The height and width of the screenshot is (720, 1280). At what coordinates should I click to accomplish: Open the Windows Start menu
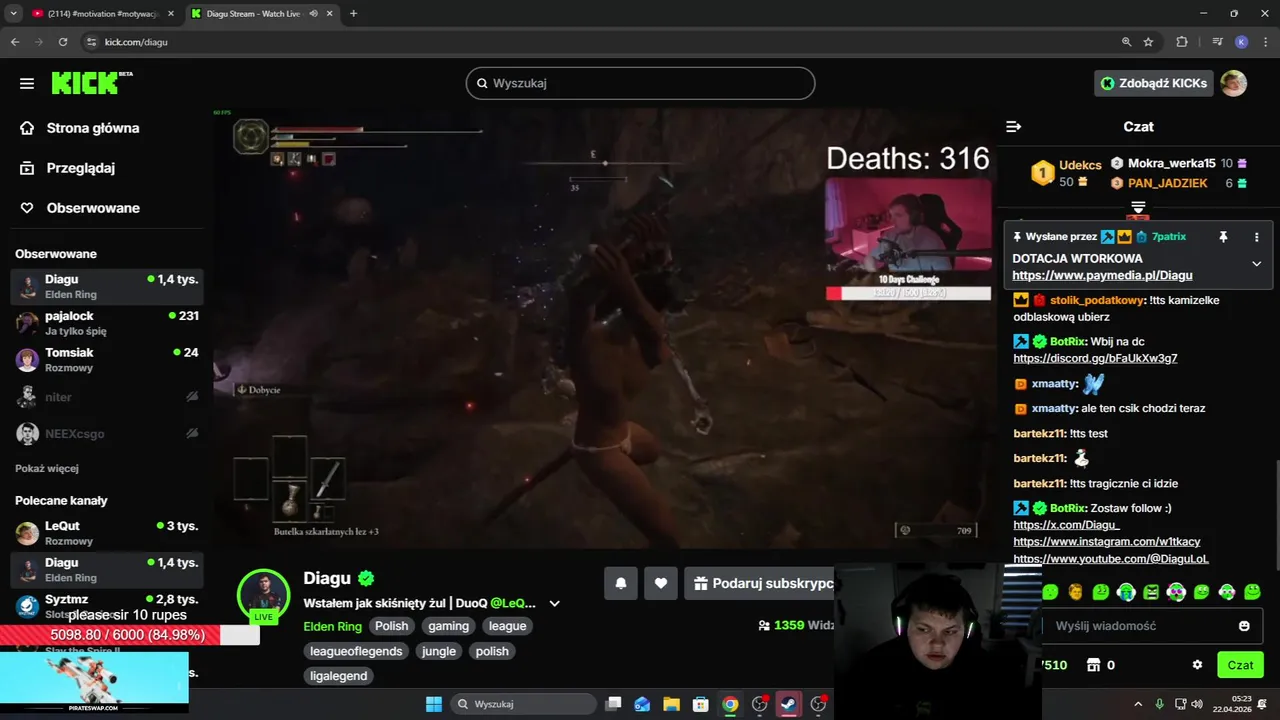434,704
